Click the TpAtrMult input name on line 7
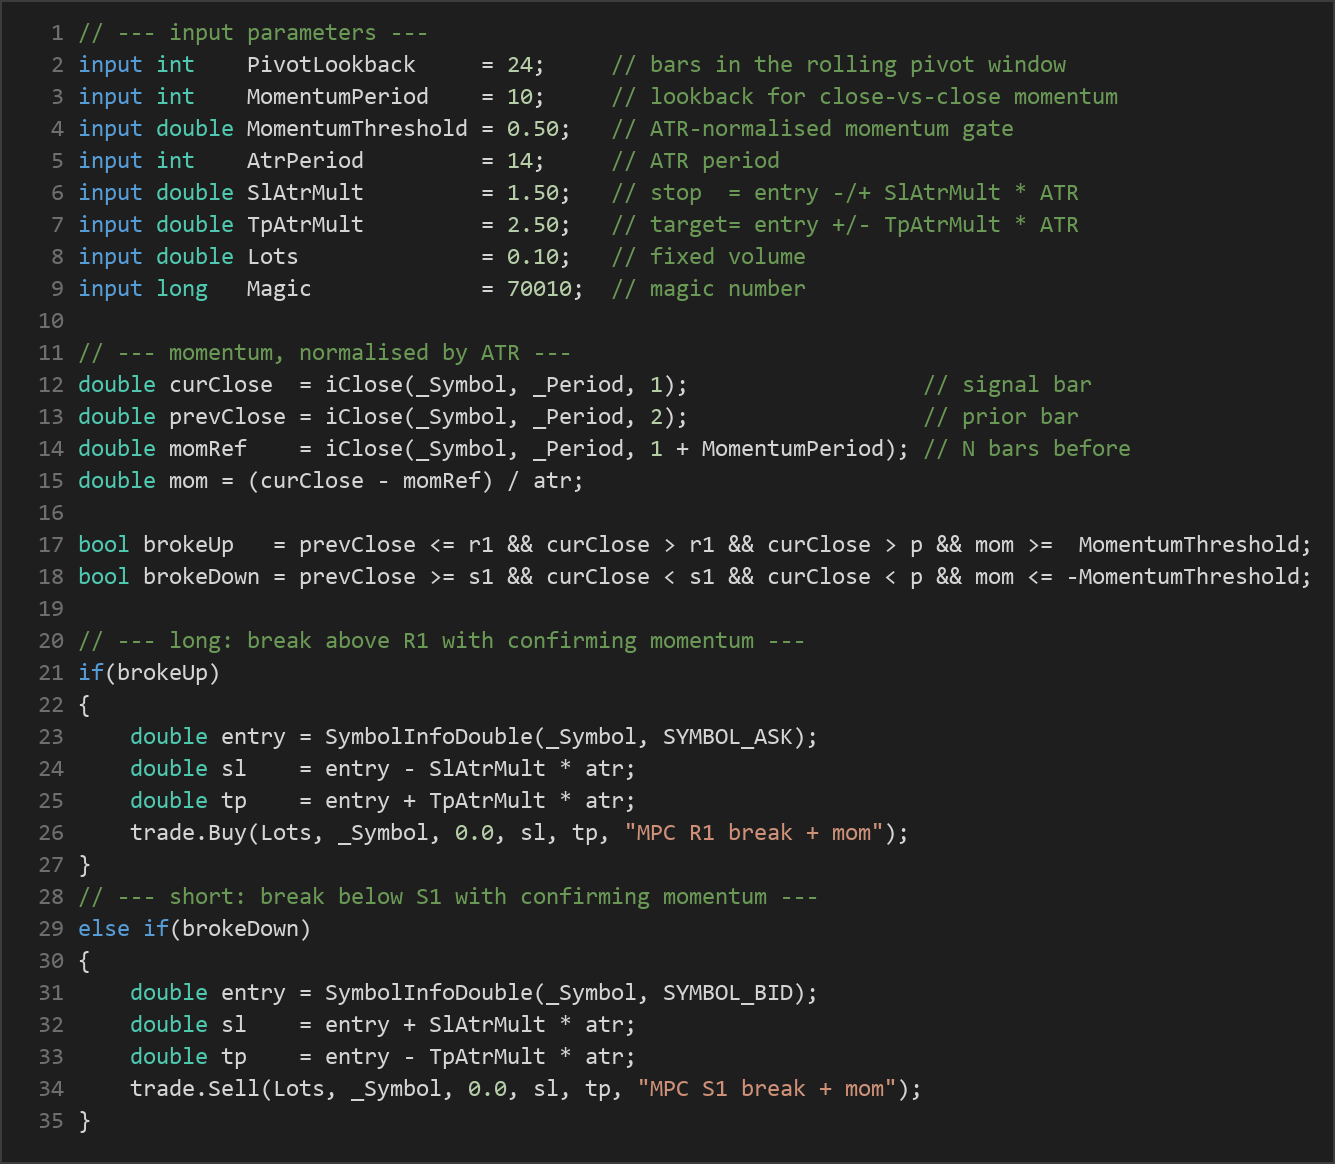The width and height of the screenshot is (1335, 1164). pos(305,225)
